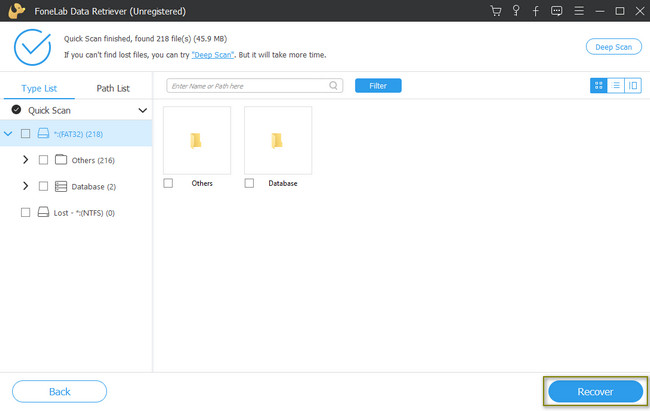This screenshot has width=650, height=411.
Task: Tick the Database folder thumbnail checkbox
Action: (x=249, y=183)
